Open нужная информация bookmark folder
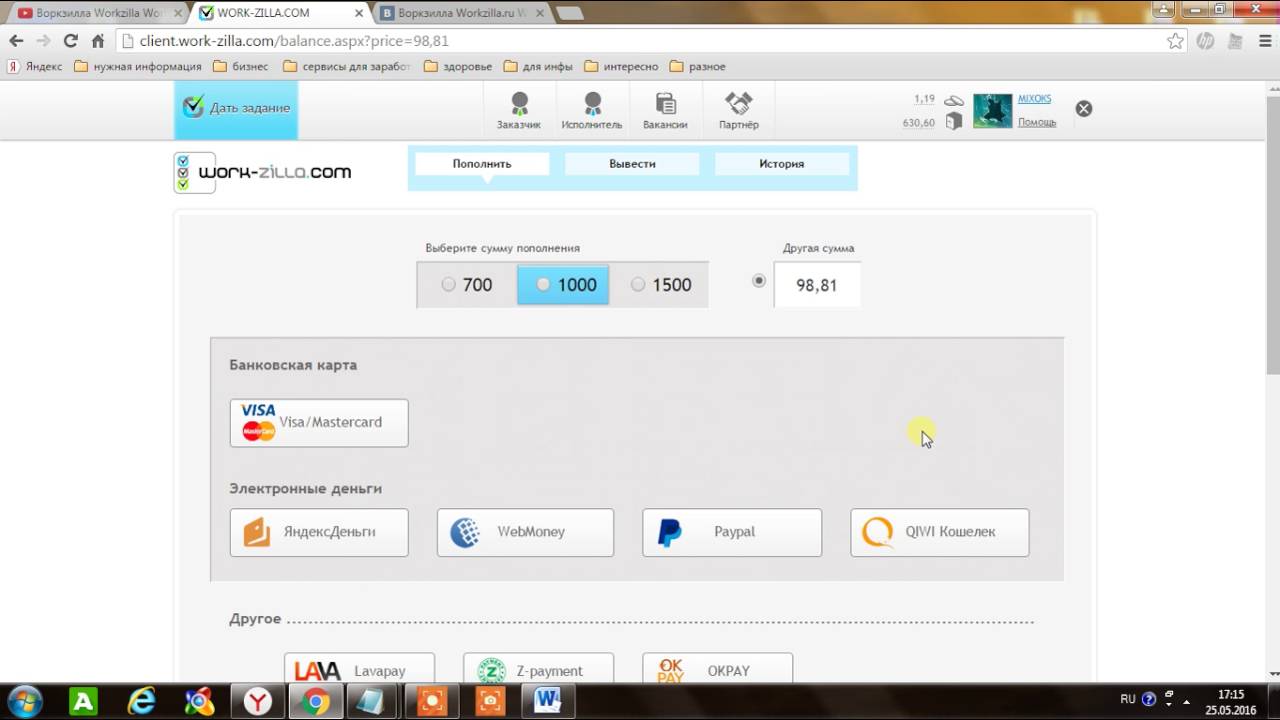 (137, 67)
